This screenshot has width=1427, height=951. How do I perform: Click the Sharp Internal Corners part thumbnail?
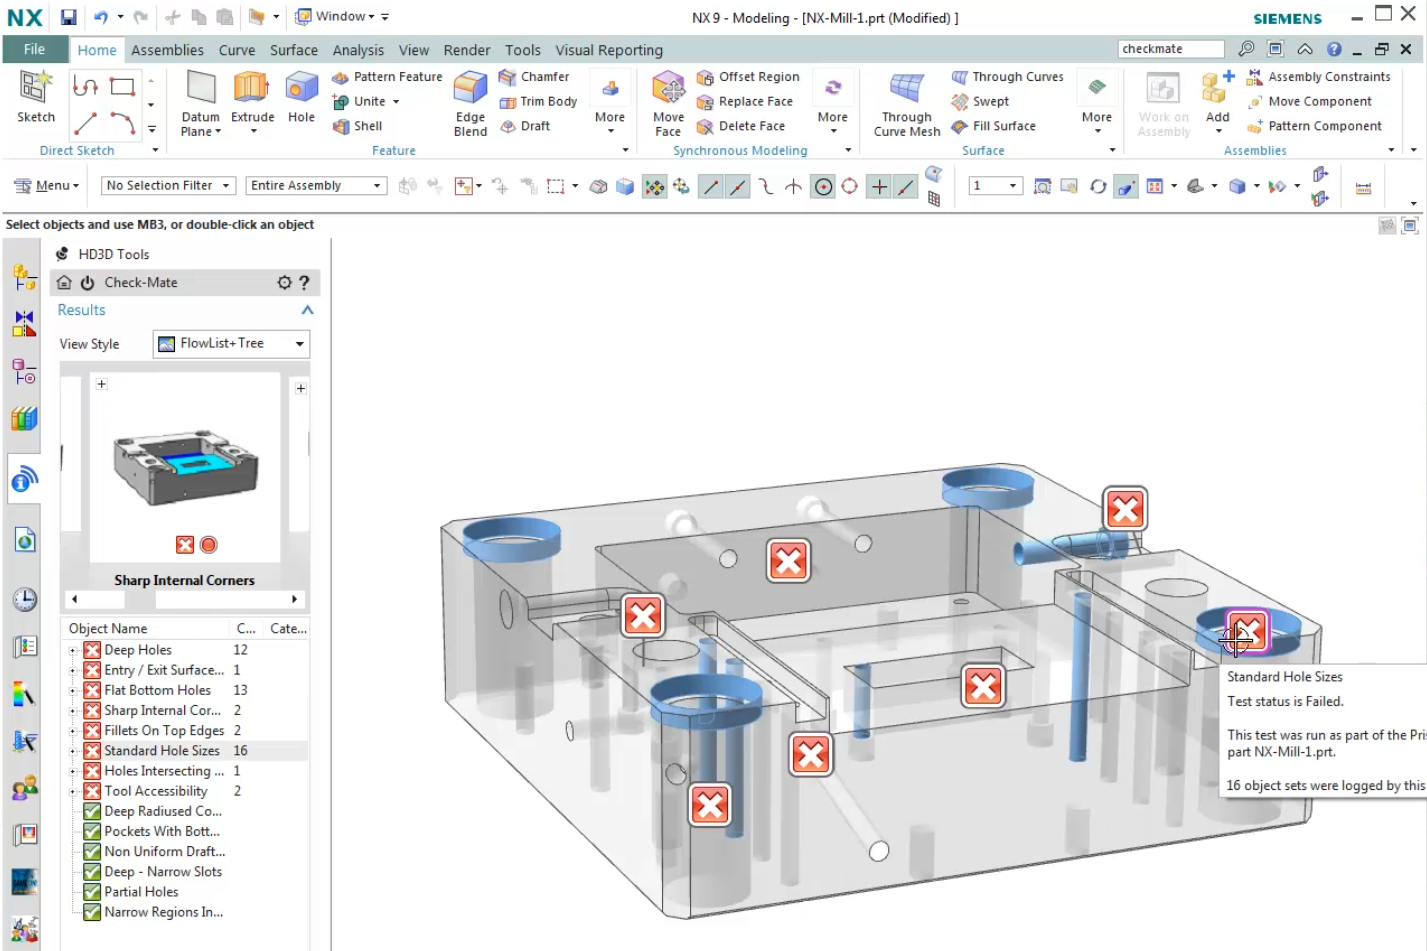pos(185,468)
